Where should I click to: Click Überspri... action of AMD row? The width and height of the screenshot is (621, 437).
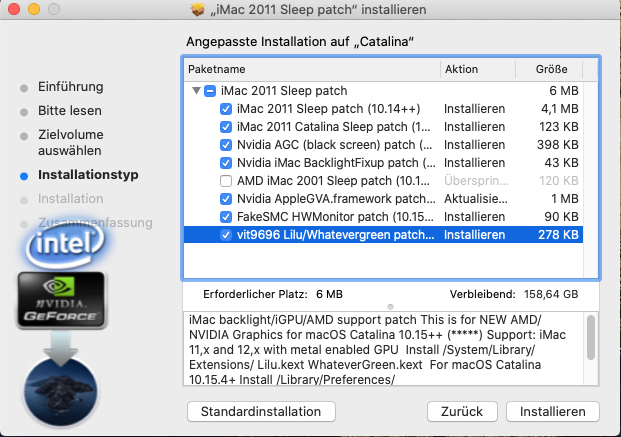(476, 181)
